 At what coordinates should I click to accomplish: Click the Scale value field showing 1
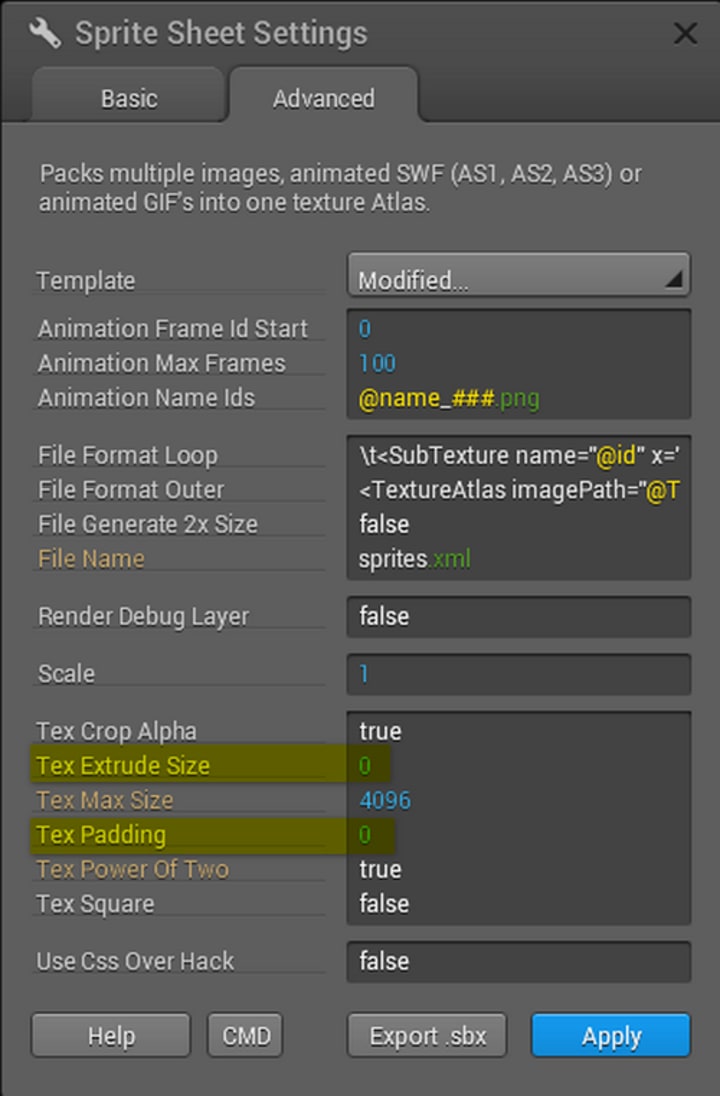[519, 674]
